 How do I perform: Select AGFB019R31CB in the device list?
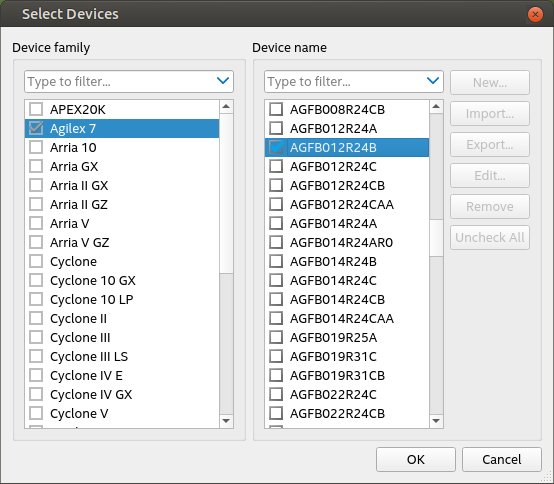(347, 376)
